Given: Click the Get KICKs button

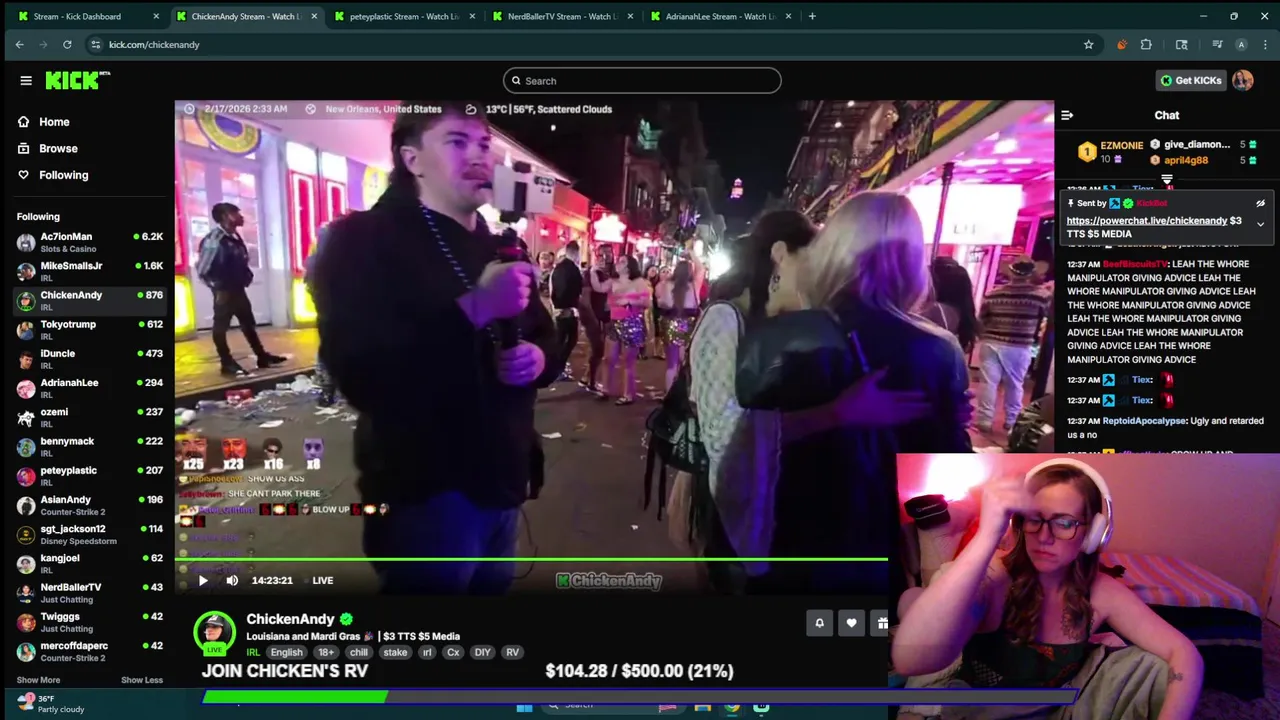Looking at the screenshot, I should 1190,81.
